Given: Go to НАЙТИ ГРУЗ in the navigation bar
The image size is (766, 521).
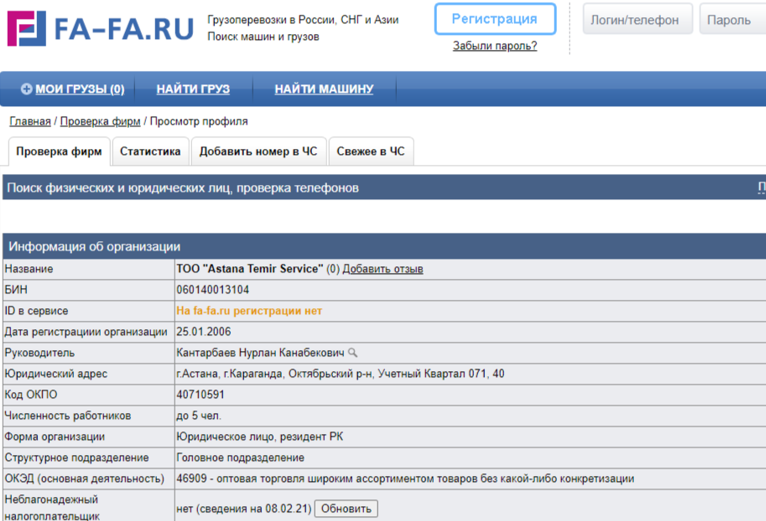Looking at the screenshot, I should (x=193, y=89).
